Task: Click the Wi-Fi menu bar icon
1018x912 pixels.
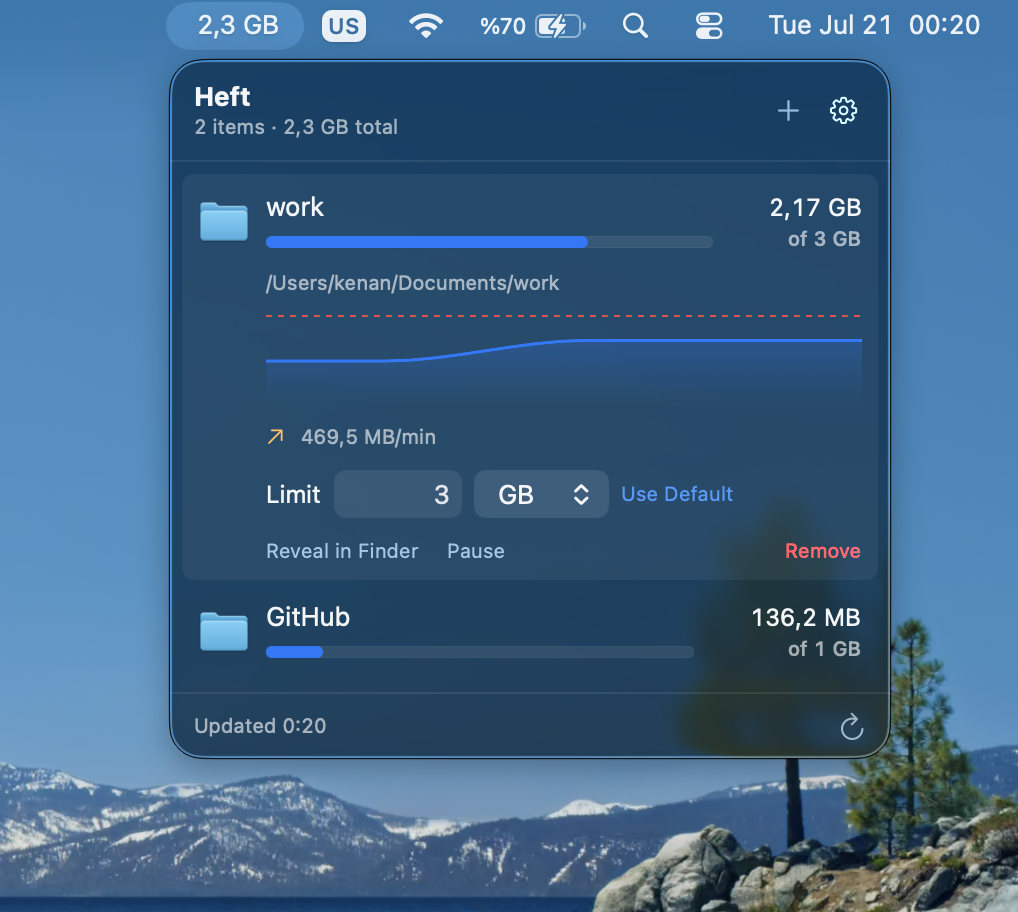Action: tap(426, 26)
